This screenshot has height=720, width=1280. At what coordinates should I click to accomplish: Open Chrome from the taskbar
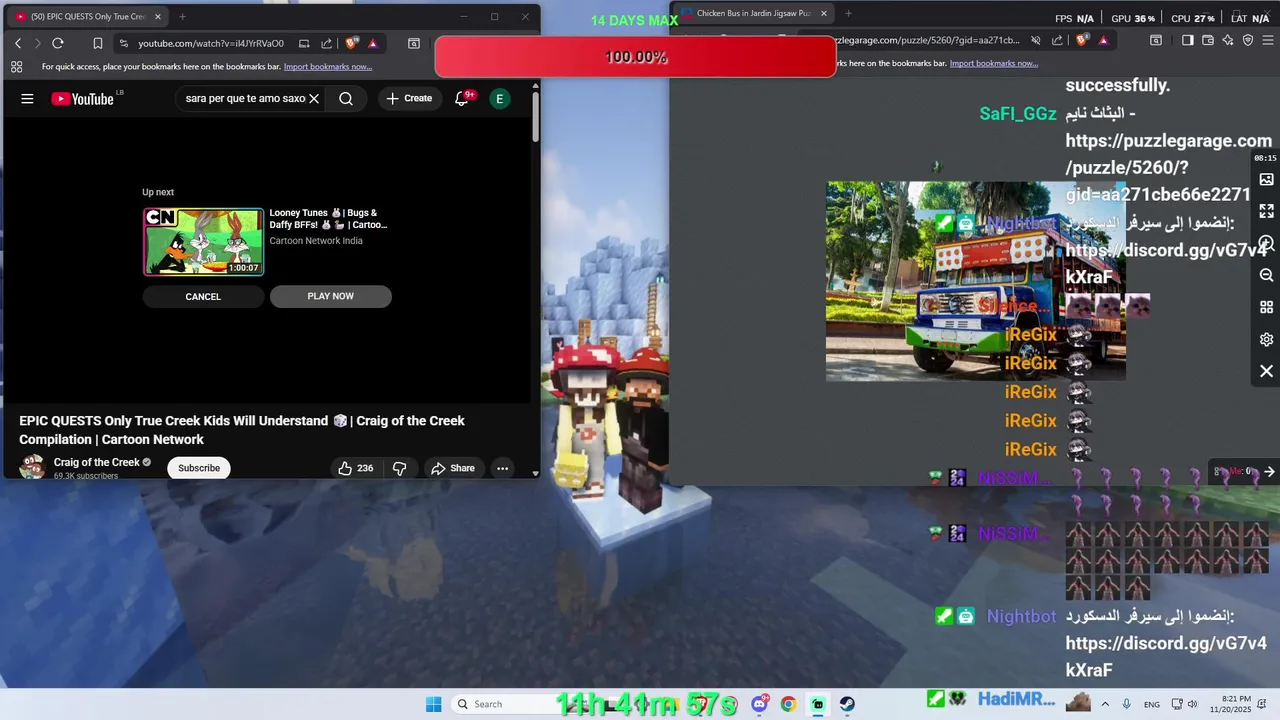pos(788,704)
